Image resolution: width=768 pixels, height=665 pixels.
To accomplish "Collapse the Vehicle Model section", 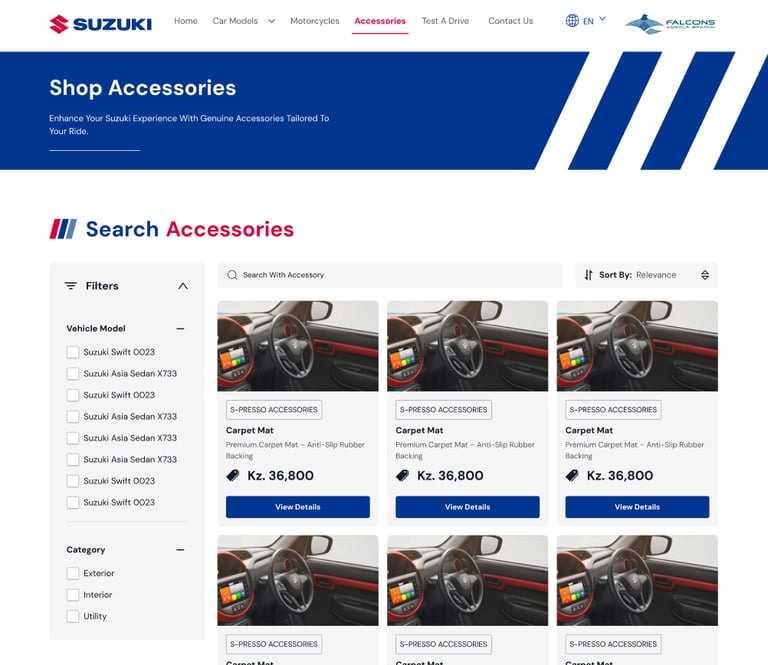I will click(180, 329).
